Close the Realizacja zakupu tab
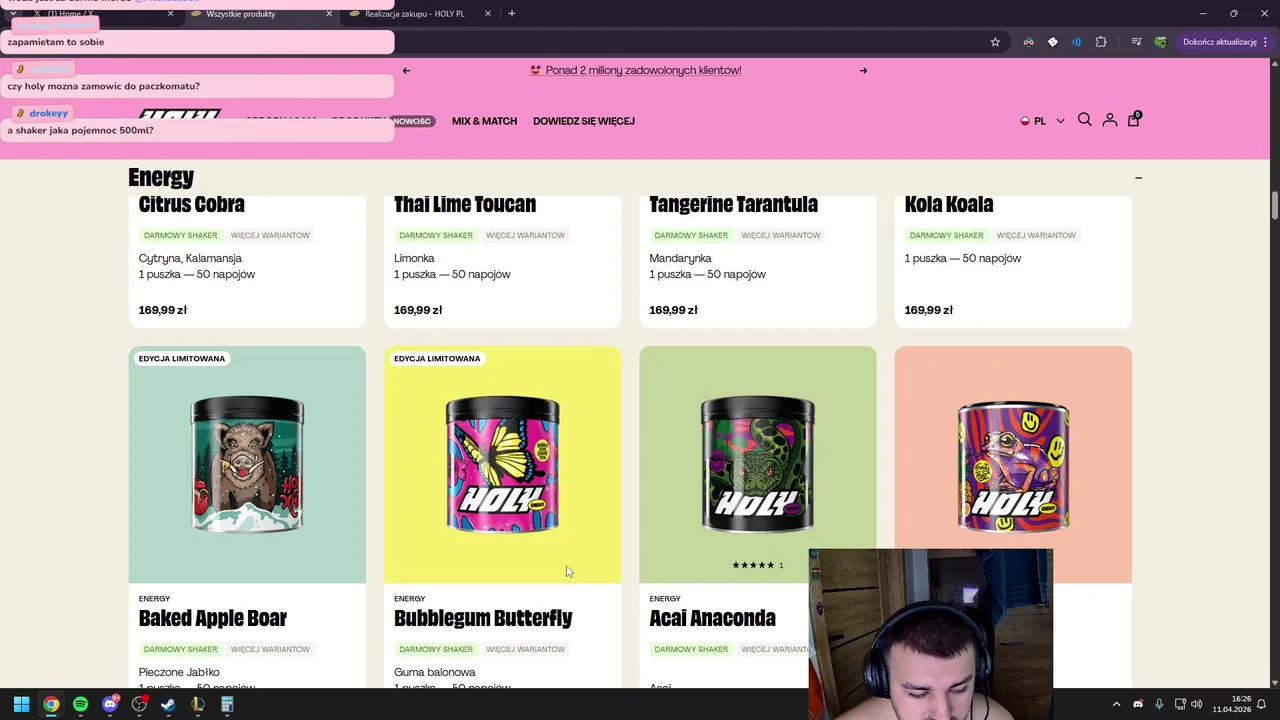The width and height of the screenshot is (1280, 720). tap(488, 14)
